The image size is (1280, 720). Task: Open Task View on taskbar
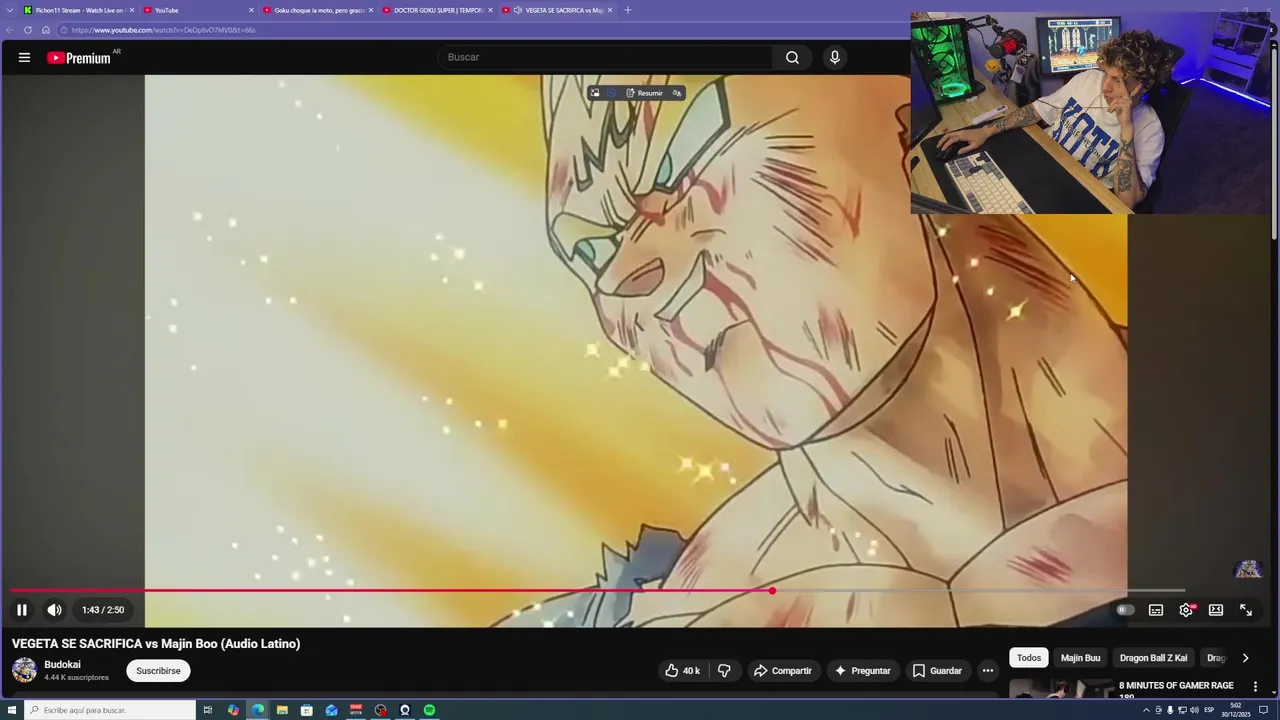point(208,710)
